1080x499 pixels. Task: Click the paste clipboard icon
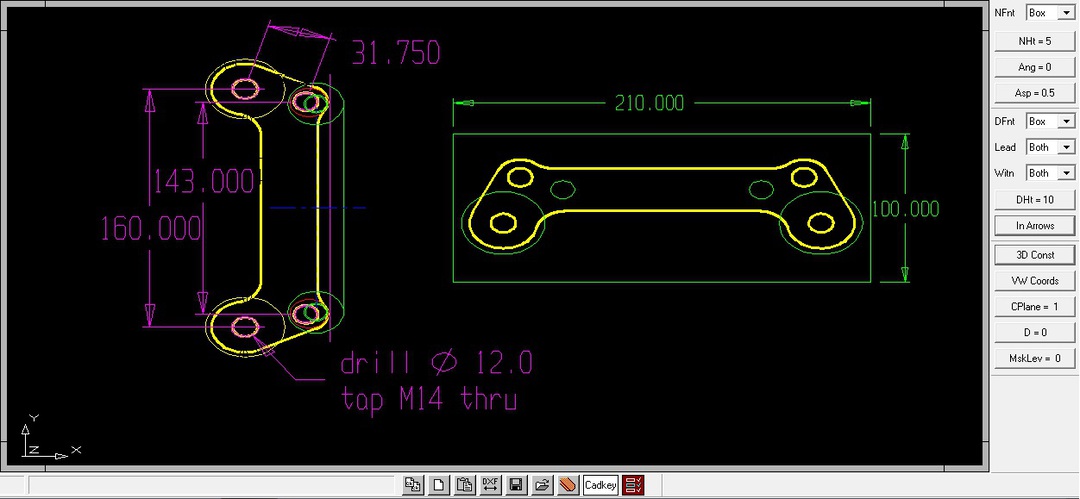click(x=465, y=486)
